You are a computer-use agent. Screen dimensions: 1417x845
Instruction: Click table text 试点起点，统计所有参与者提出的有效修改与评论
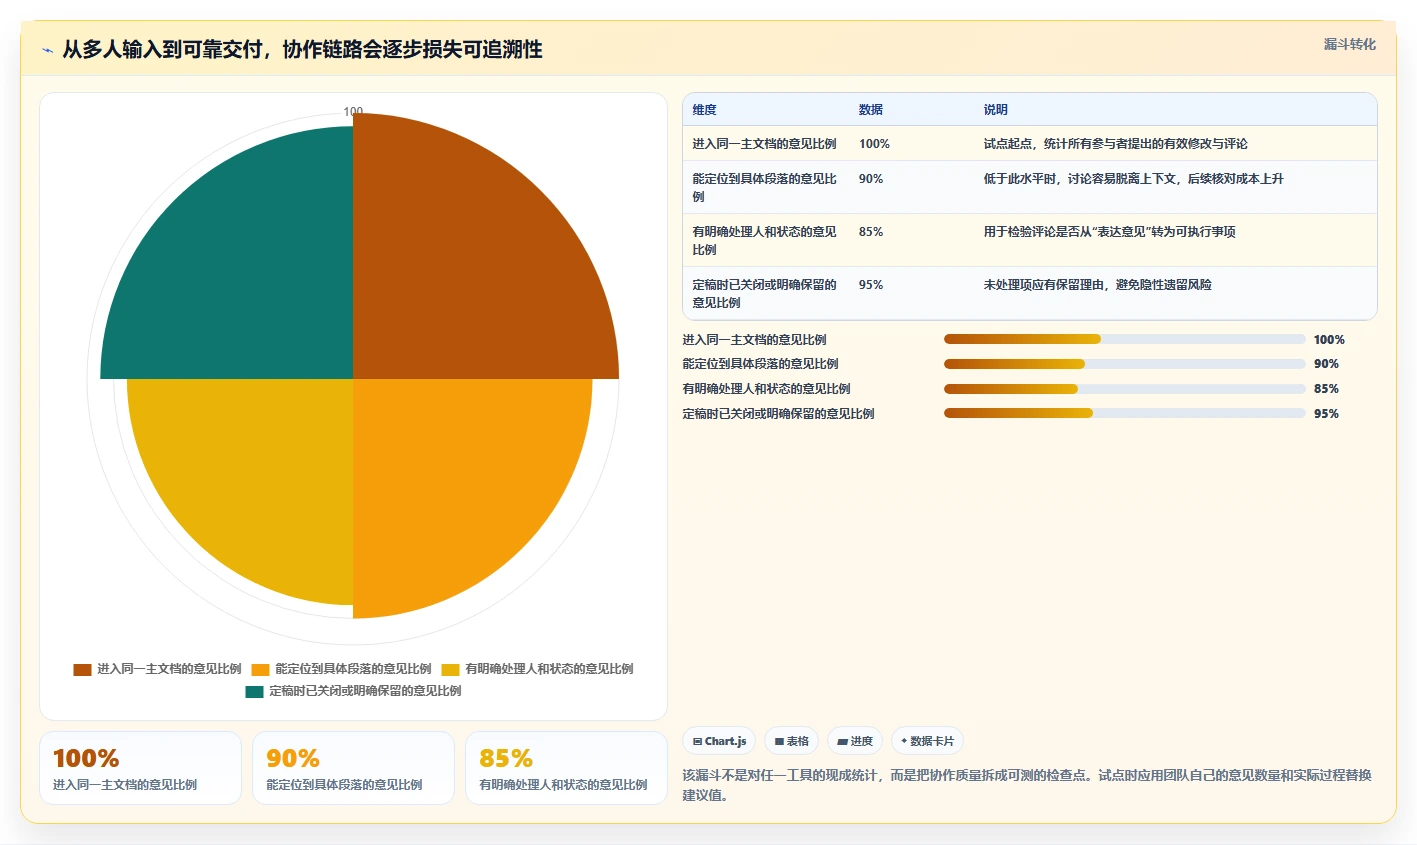coord(1115,144)
